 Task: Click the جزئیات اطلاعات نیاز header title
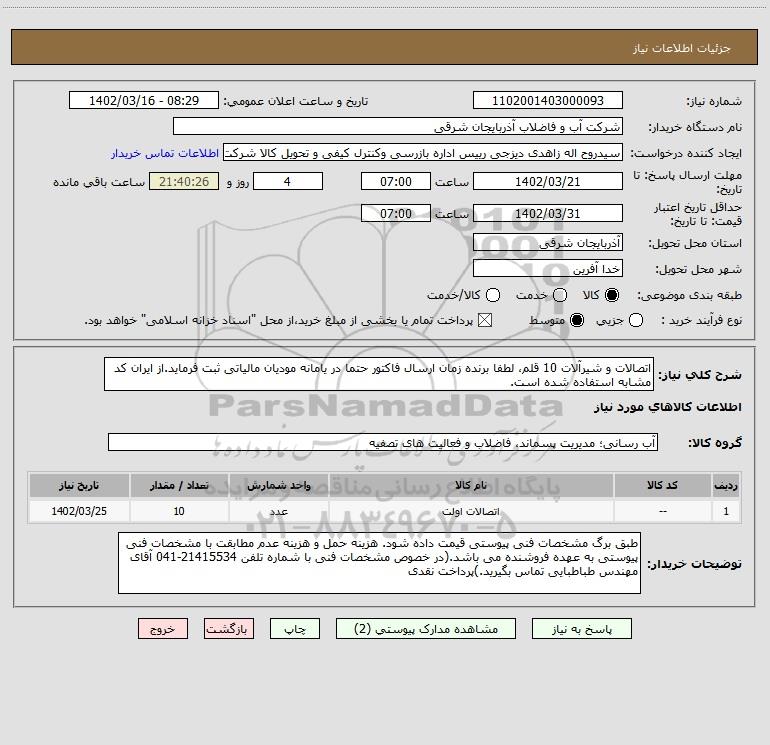(x=682, y=48)
